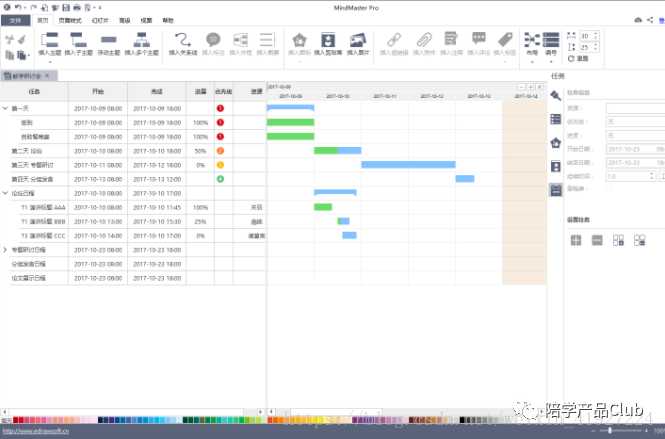This screenshot has height=439, width=665.
Task: Open the Mark pentagon panel in right sidebar
Action: point(556,143)
